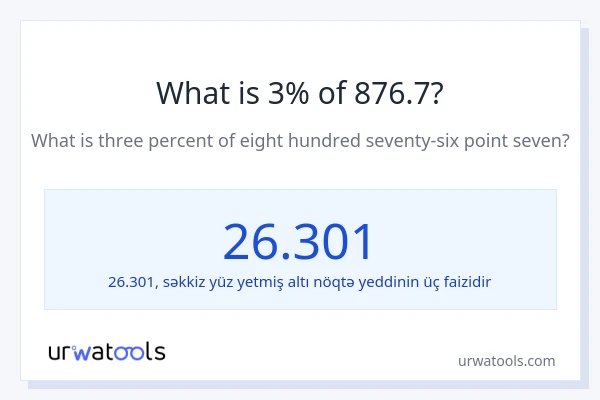Select the large 26.301 result number

coord(299,241)
